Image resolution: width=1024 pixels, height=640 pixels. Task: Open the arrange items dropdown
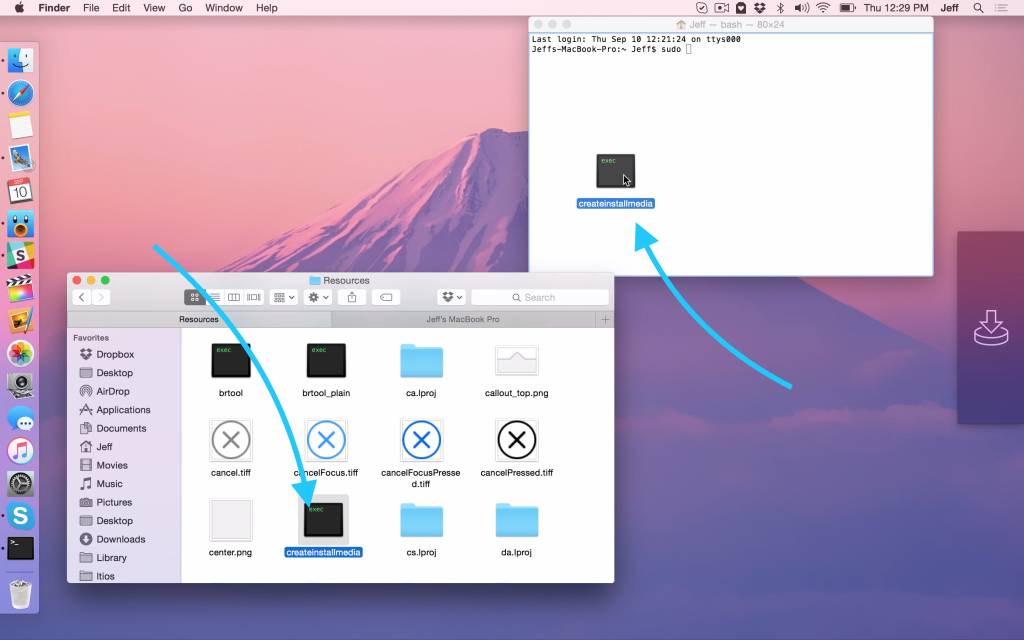click(x=283, y=297)
